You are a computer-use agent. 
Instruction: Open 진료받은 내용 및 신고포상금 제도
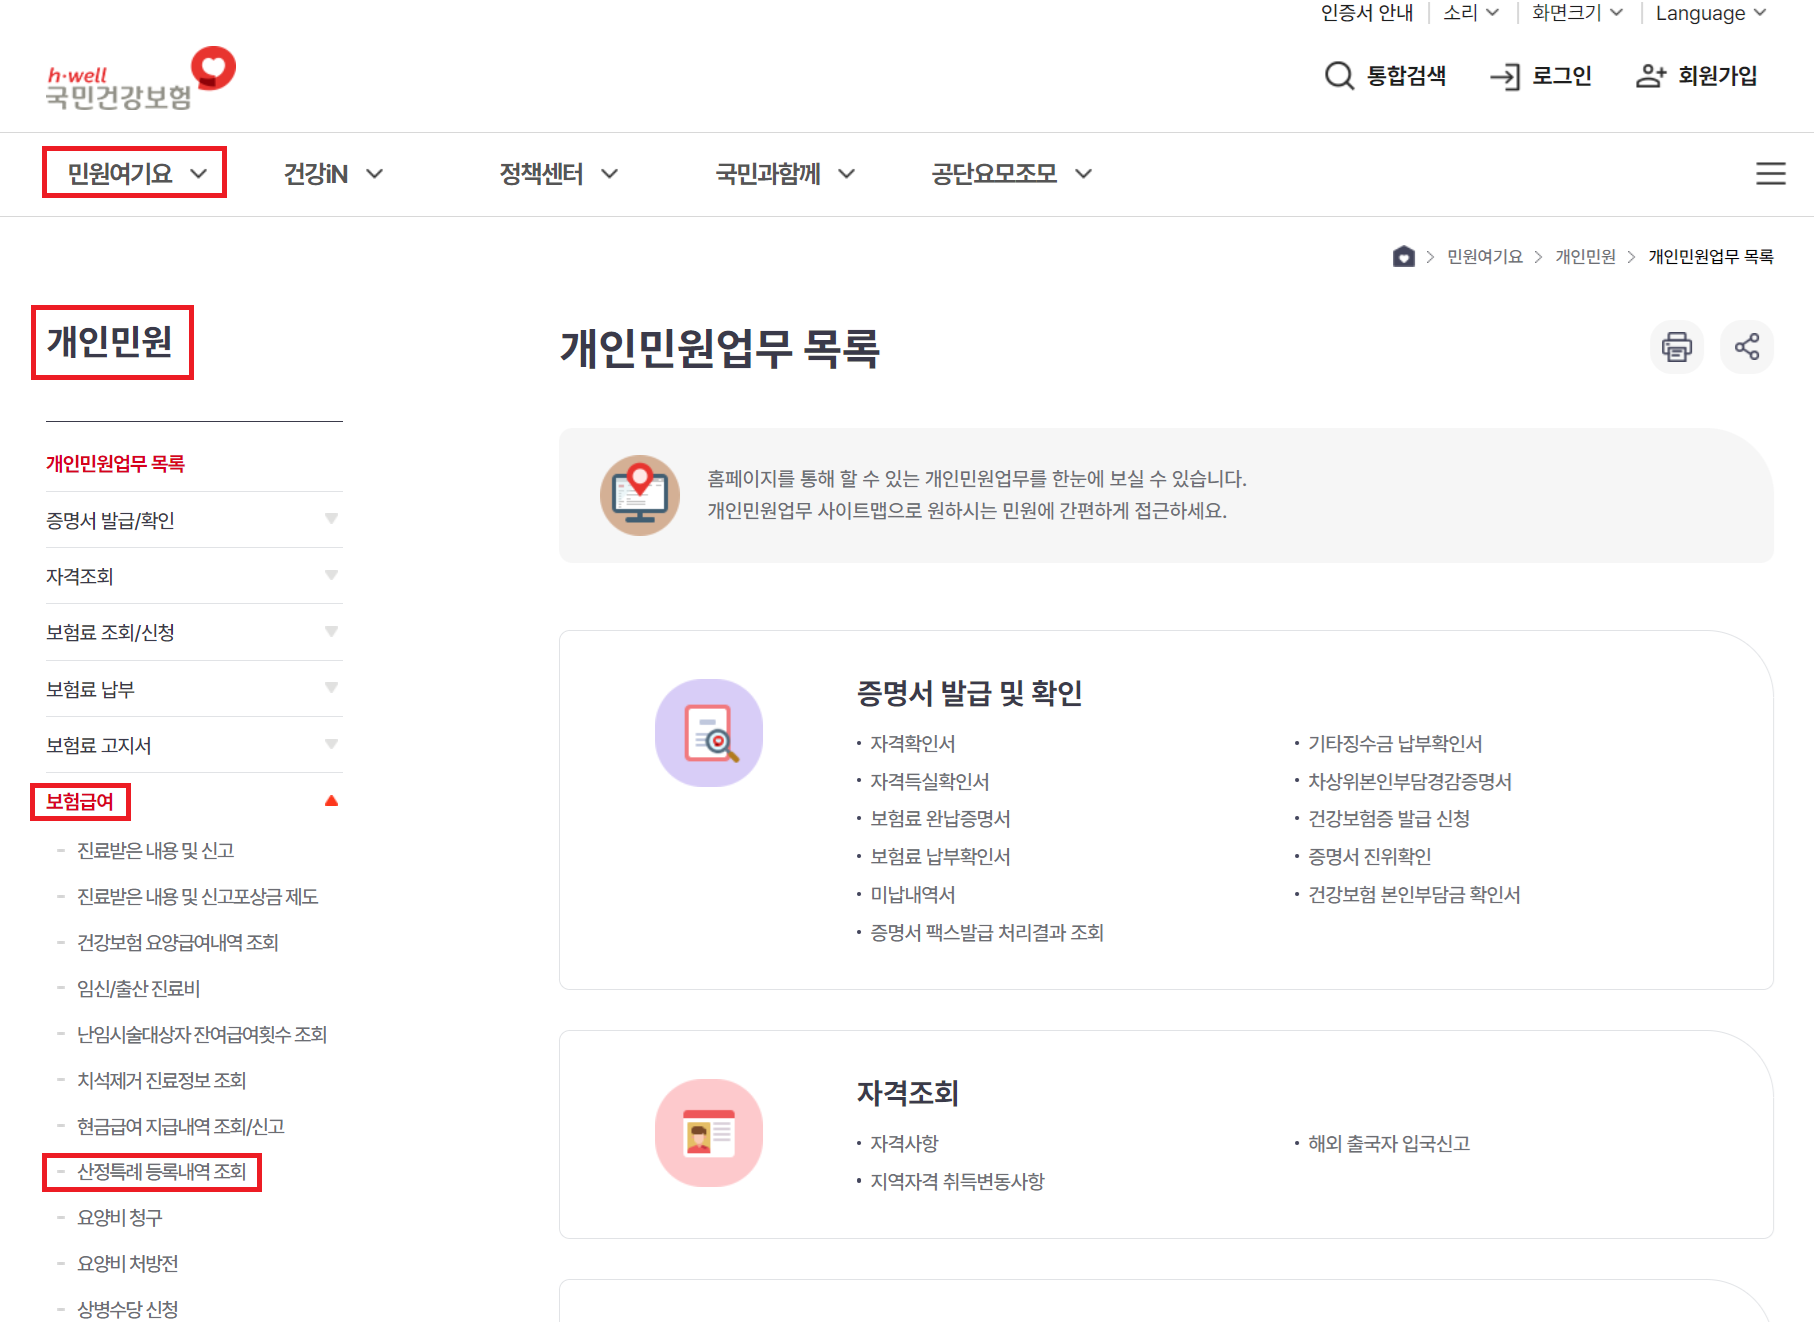(x=198, y=897)
